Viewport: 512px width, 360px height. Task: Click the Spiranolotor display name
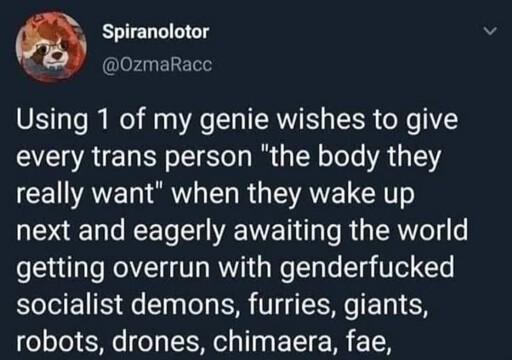[156, 32]
